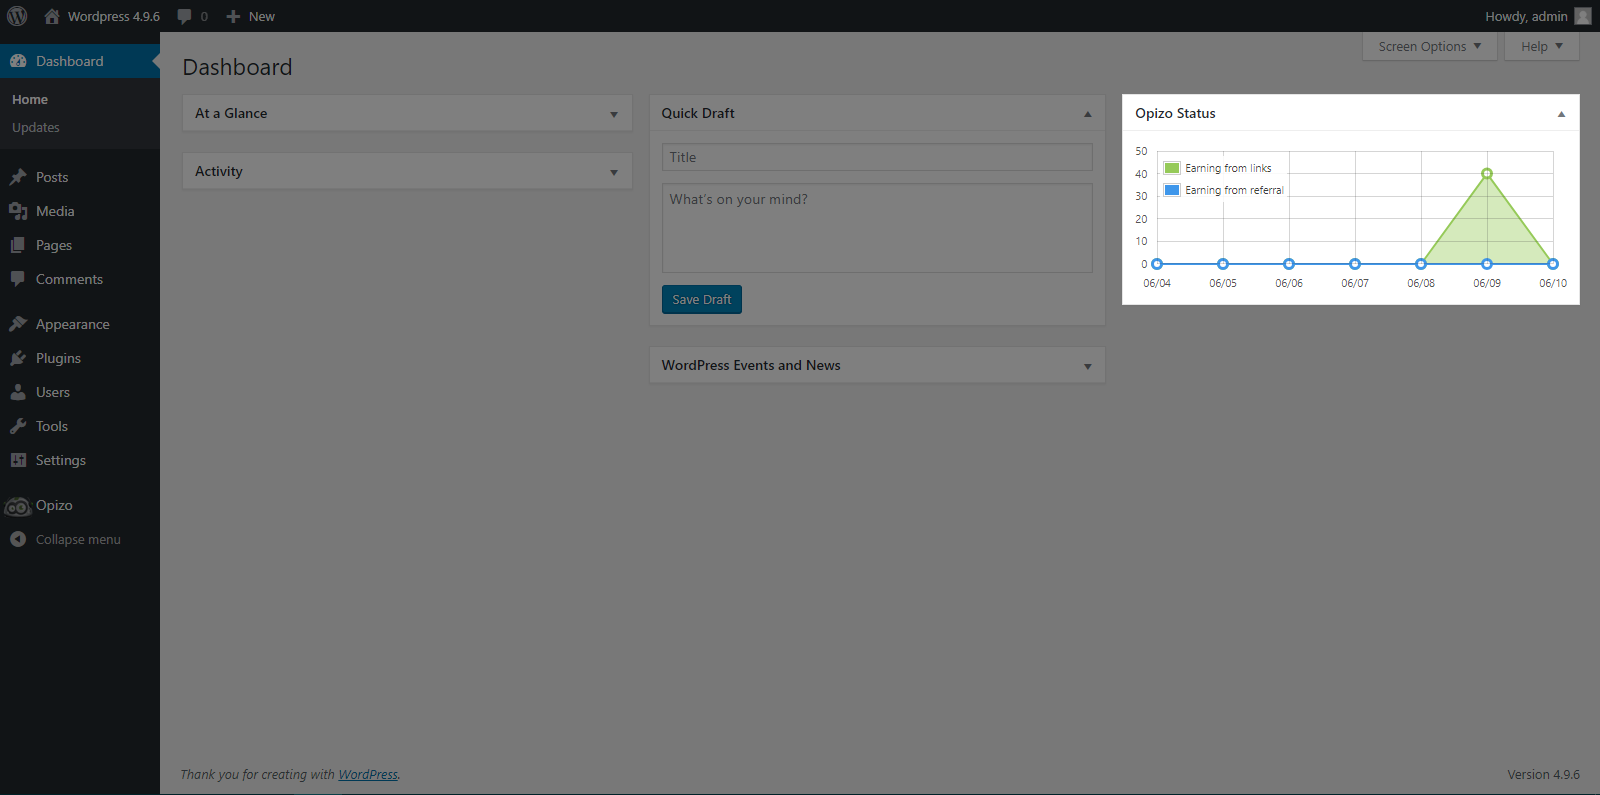Click the Posts pushpin icon
Screen dimensions: 1600x795
coord(18,177)
